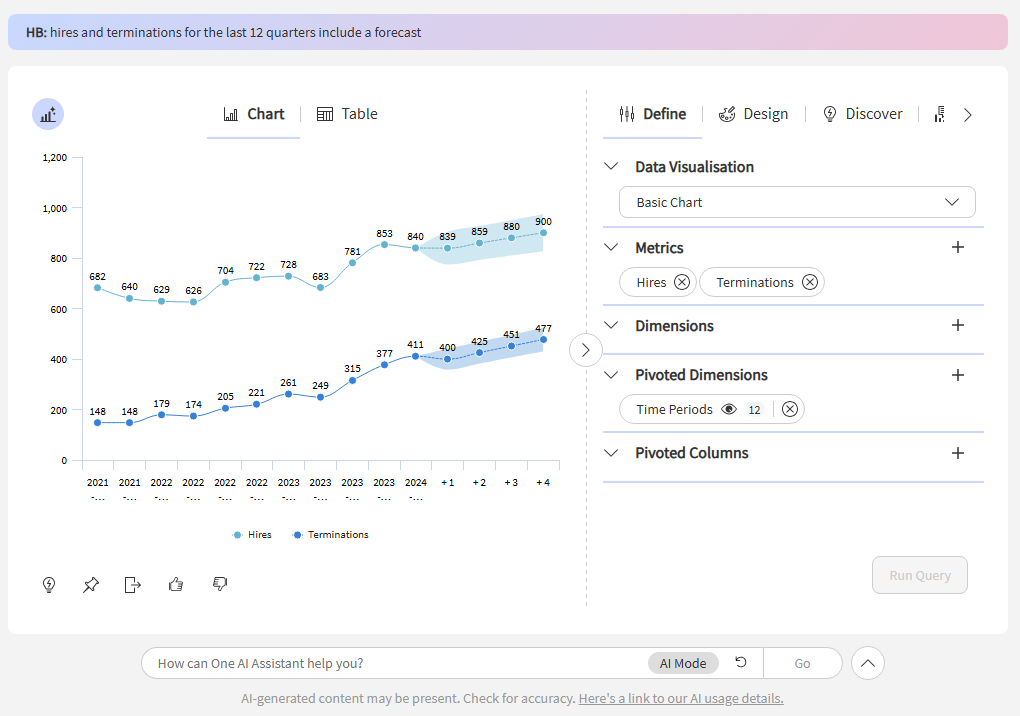Collapse the Data Visualisation section
1020x716 pixels.
click(612, 167)
